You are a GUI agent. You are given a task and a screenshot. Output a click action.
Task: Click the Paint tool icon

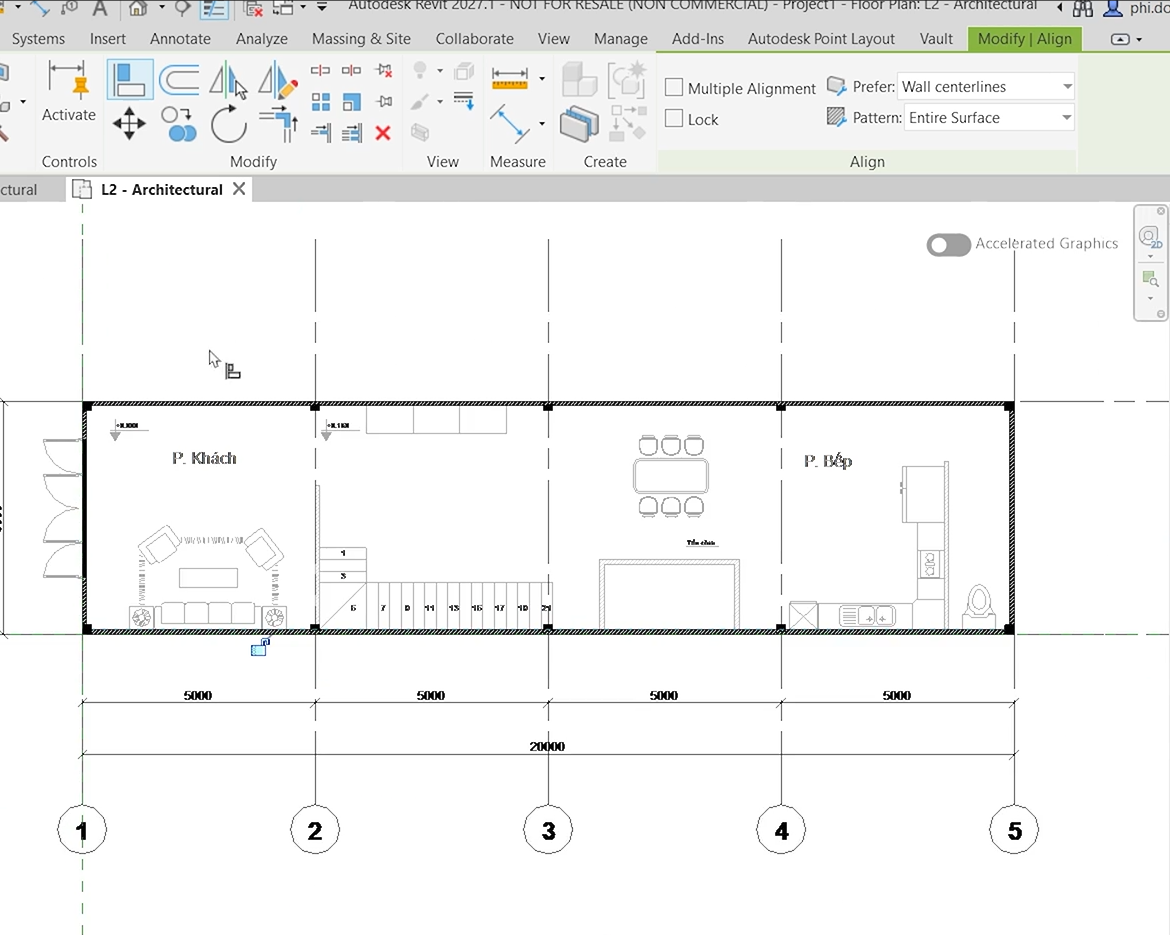point(419,101)
